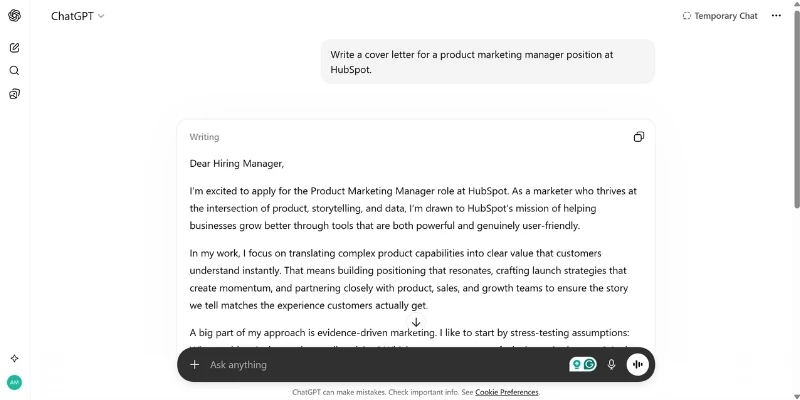Toggle Temporary Chat mode
Viewport: 800px width, 400px height.
pyautogui.click(x=720, y=16)
